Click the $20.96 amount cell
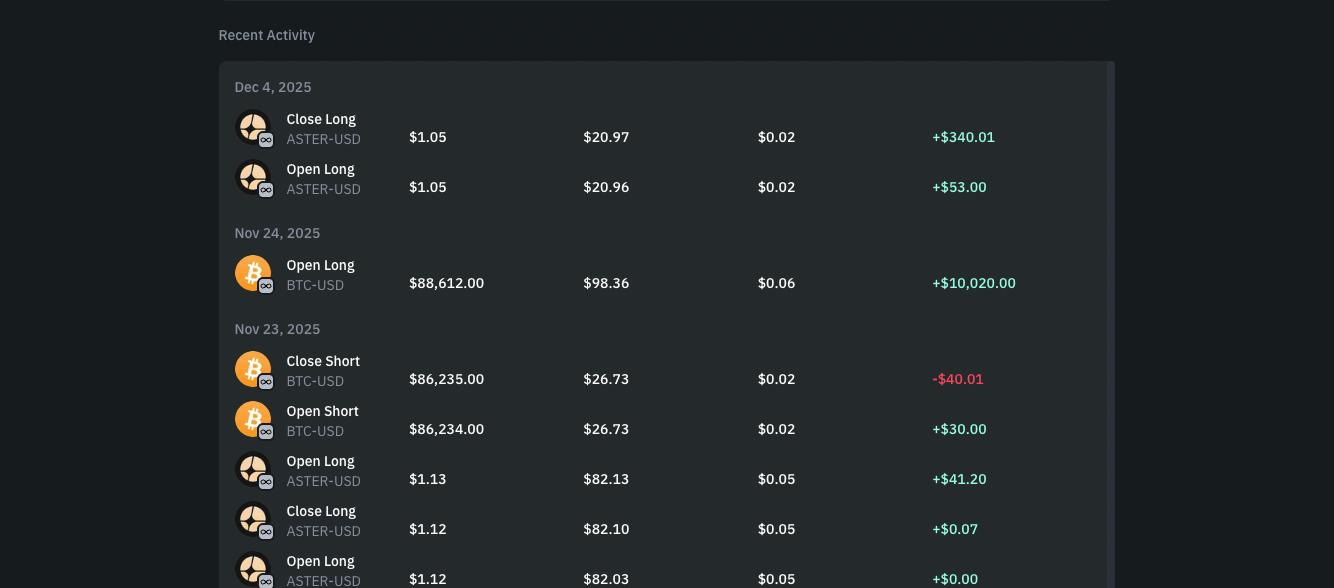The height and width of the screenshot is (588, 1334). click(x=606, y=187)
